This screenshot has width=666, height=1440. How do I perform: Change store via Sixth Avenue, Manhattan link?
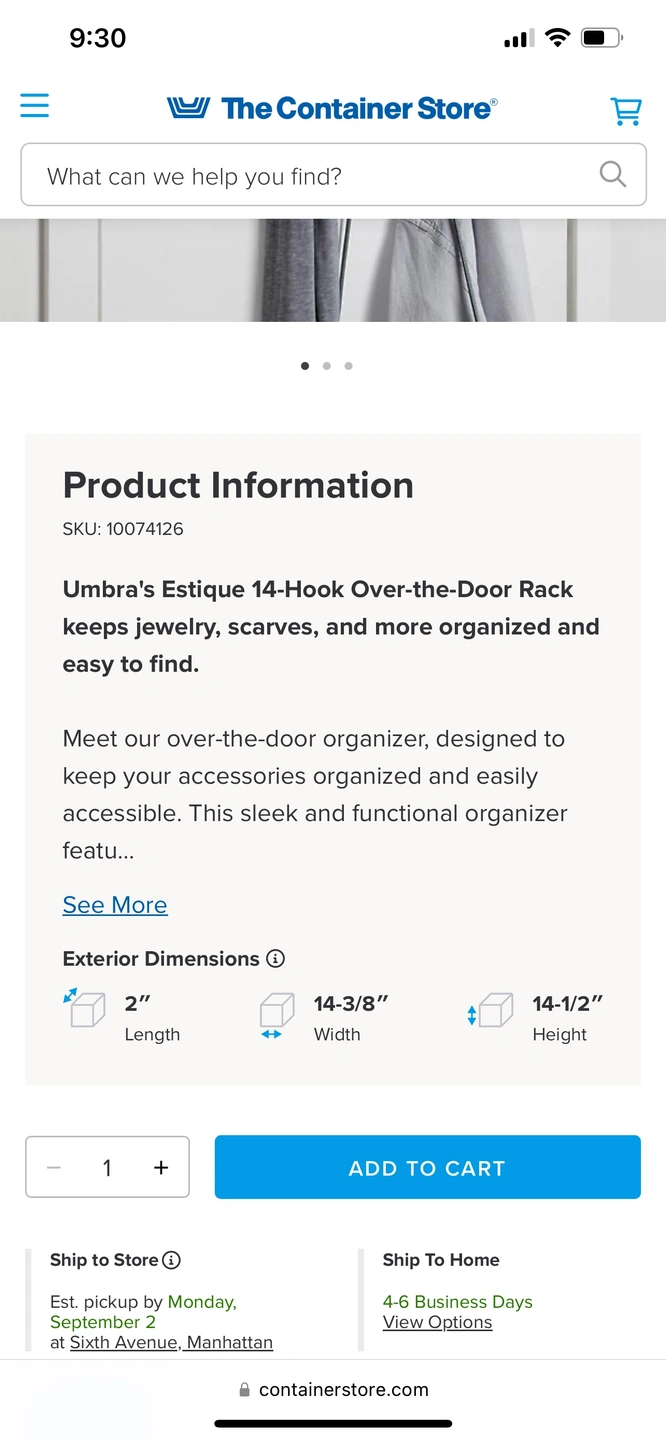[171, 1342]
